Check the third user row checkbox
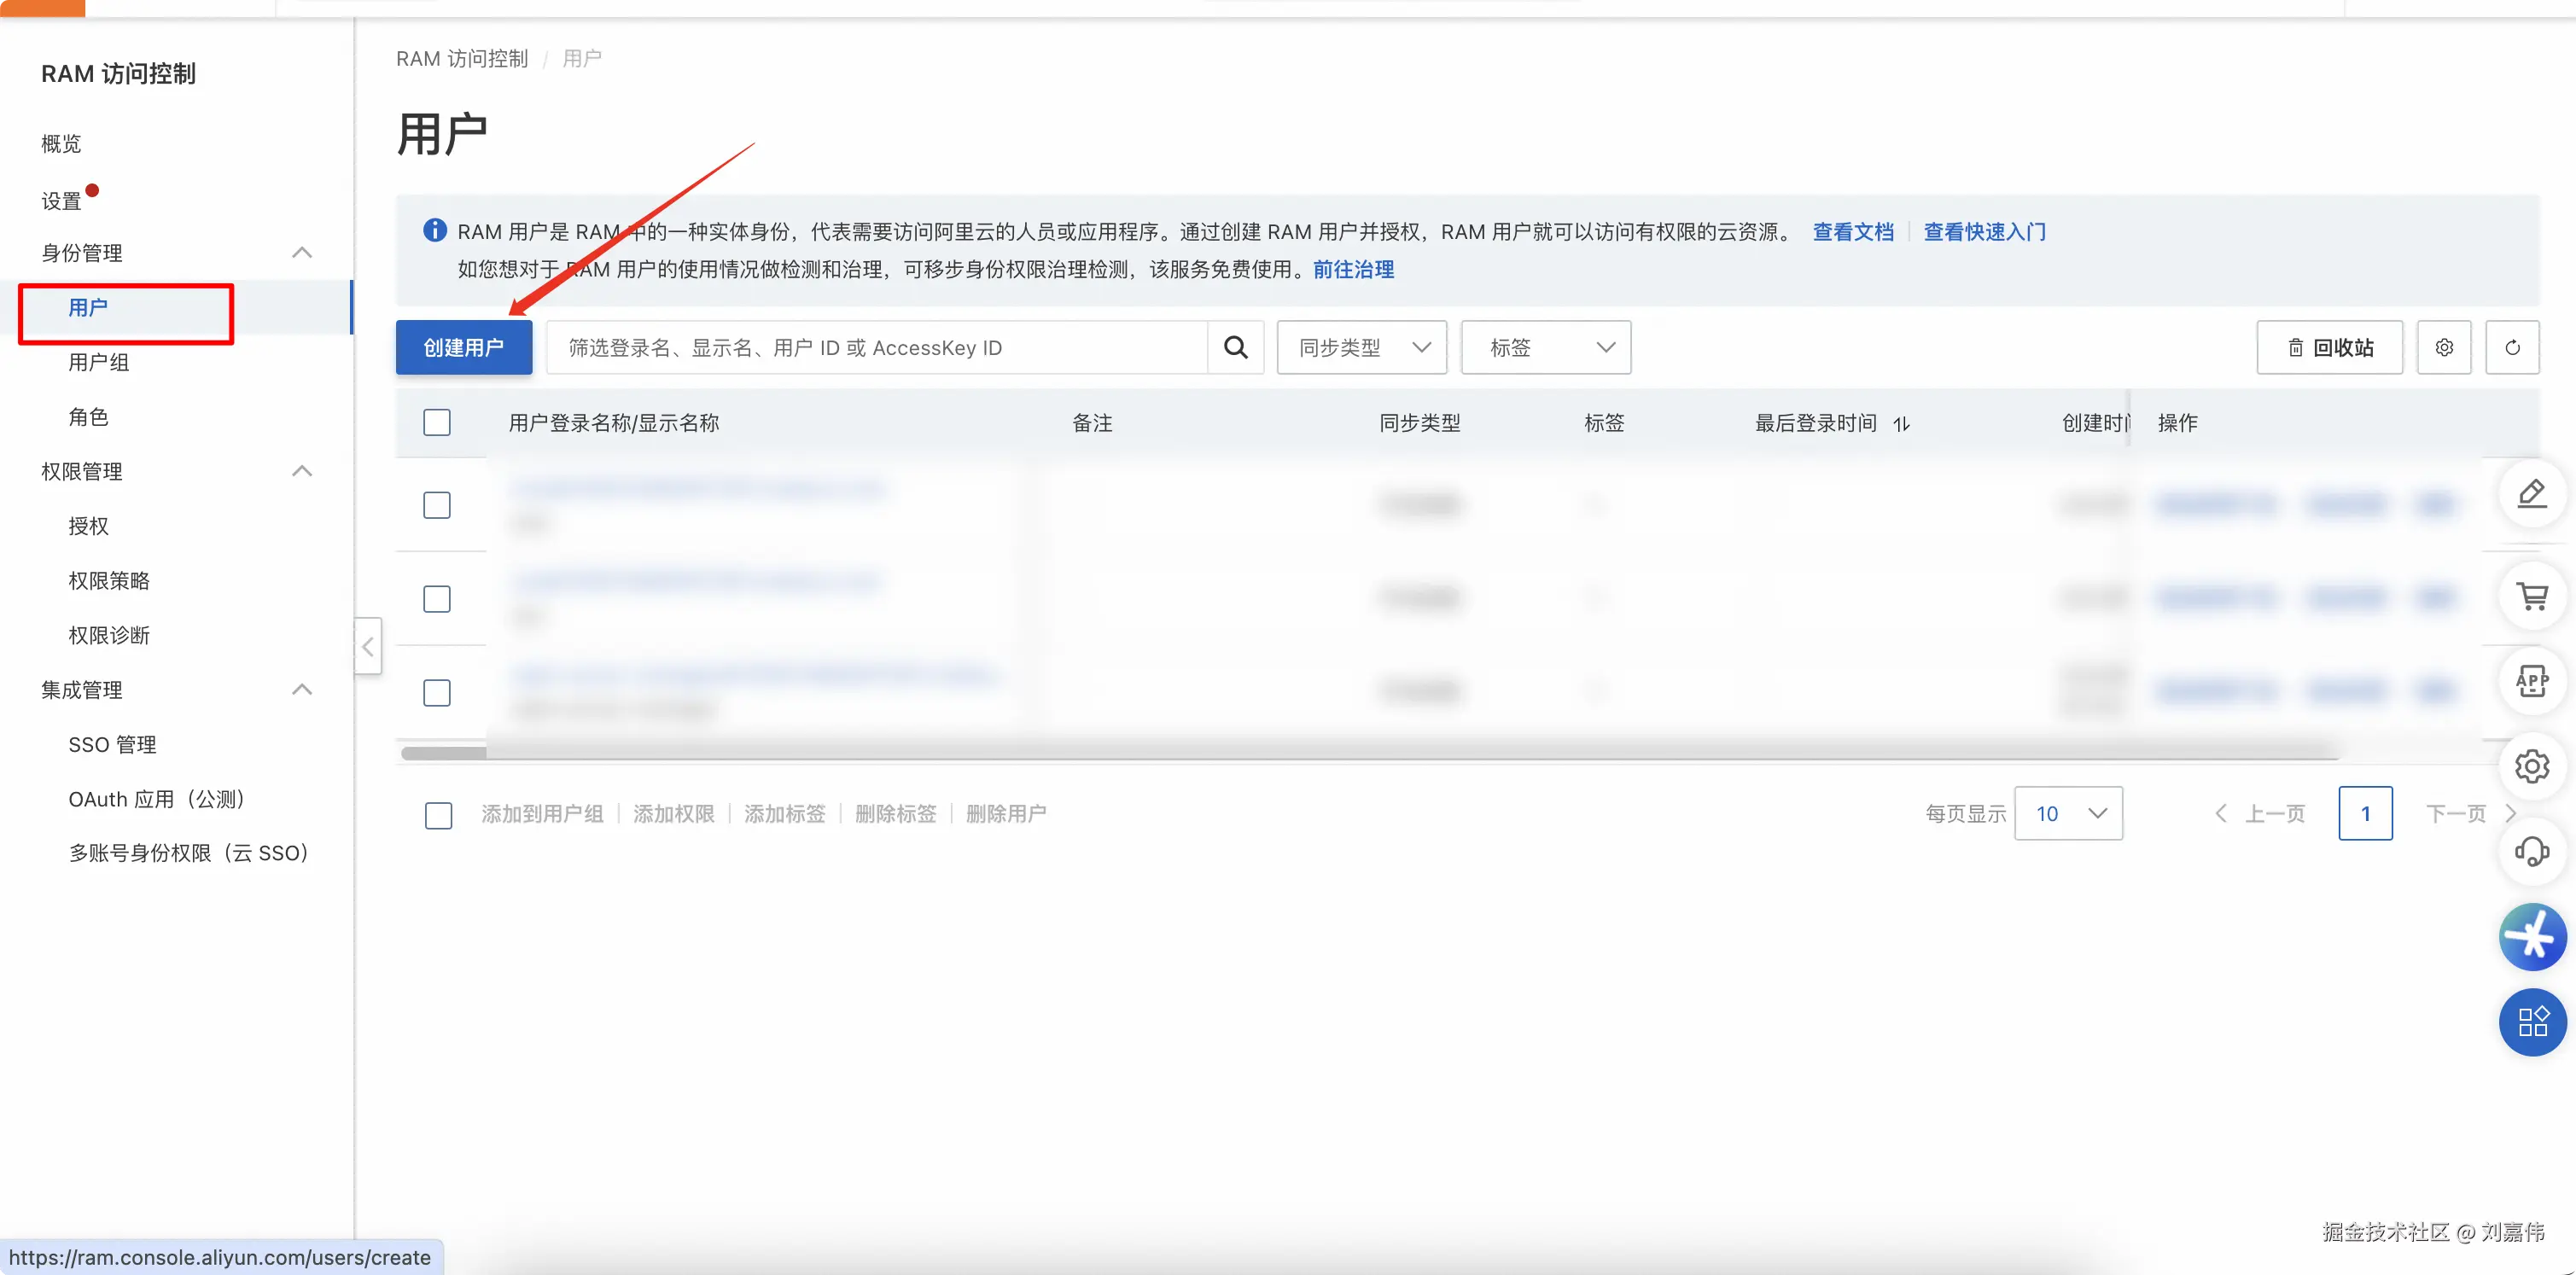Viewport: 2576px width, 1275px height. click(437, 692)
